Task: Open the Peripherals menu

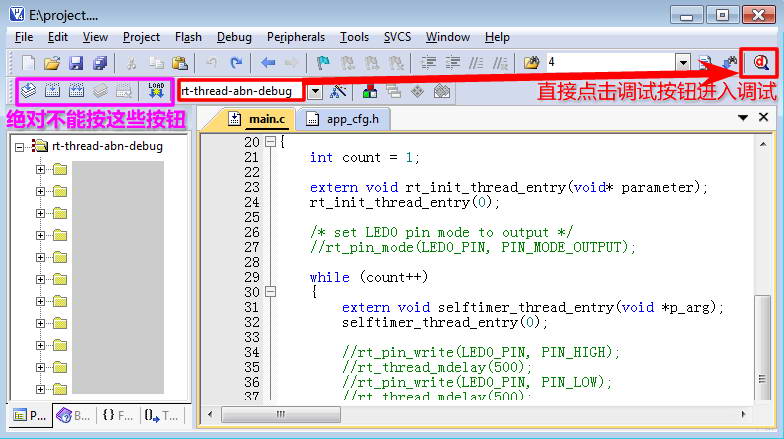Action: (x=296, y=37)
